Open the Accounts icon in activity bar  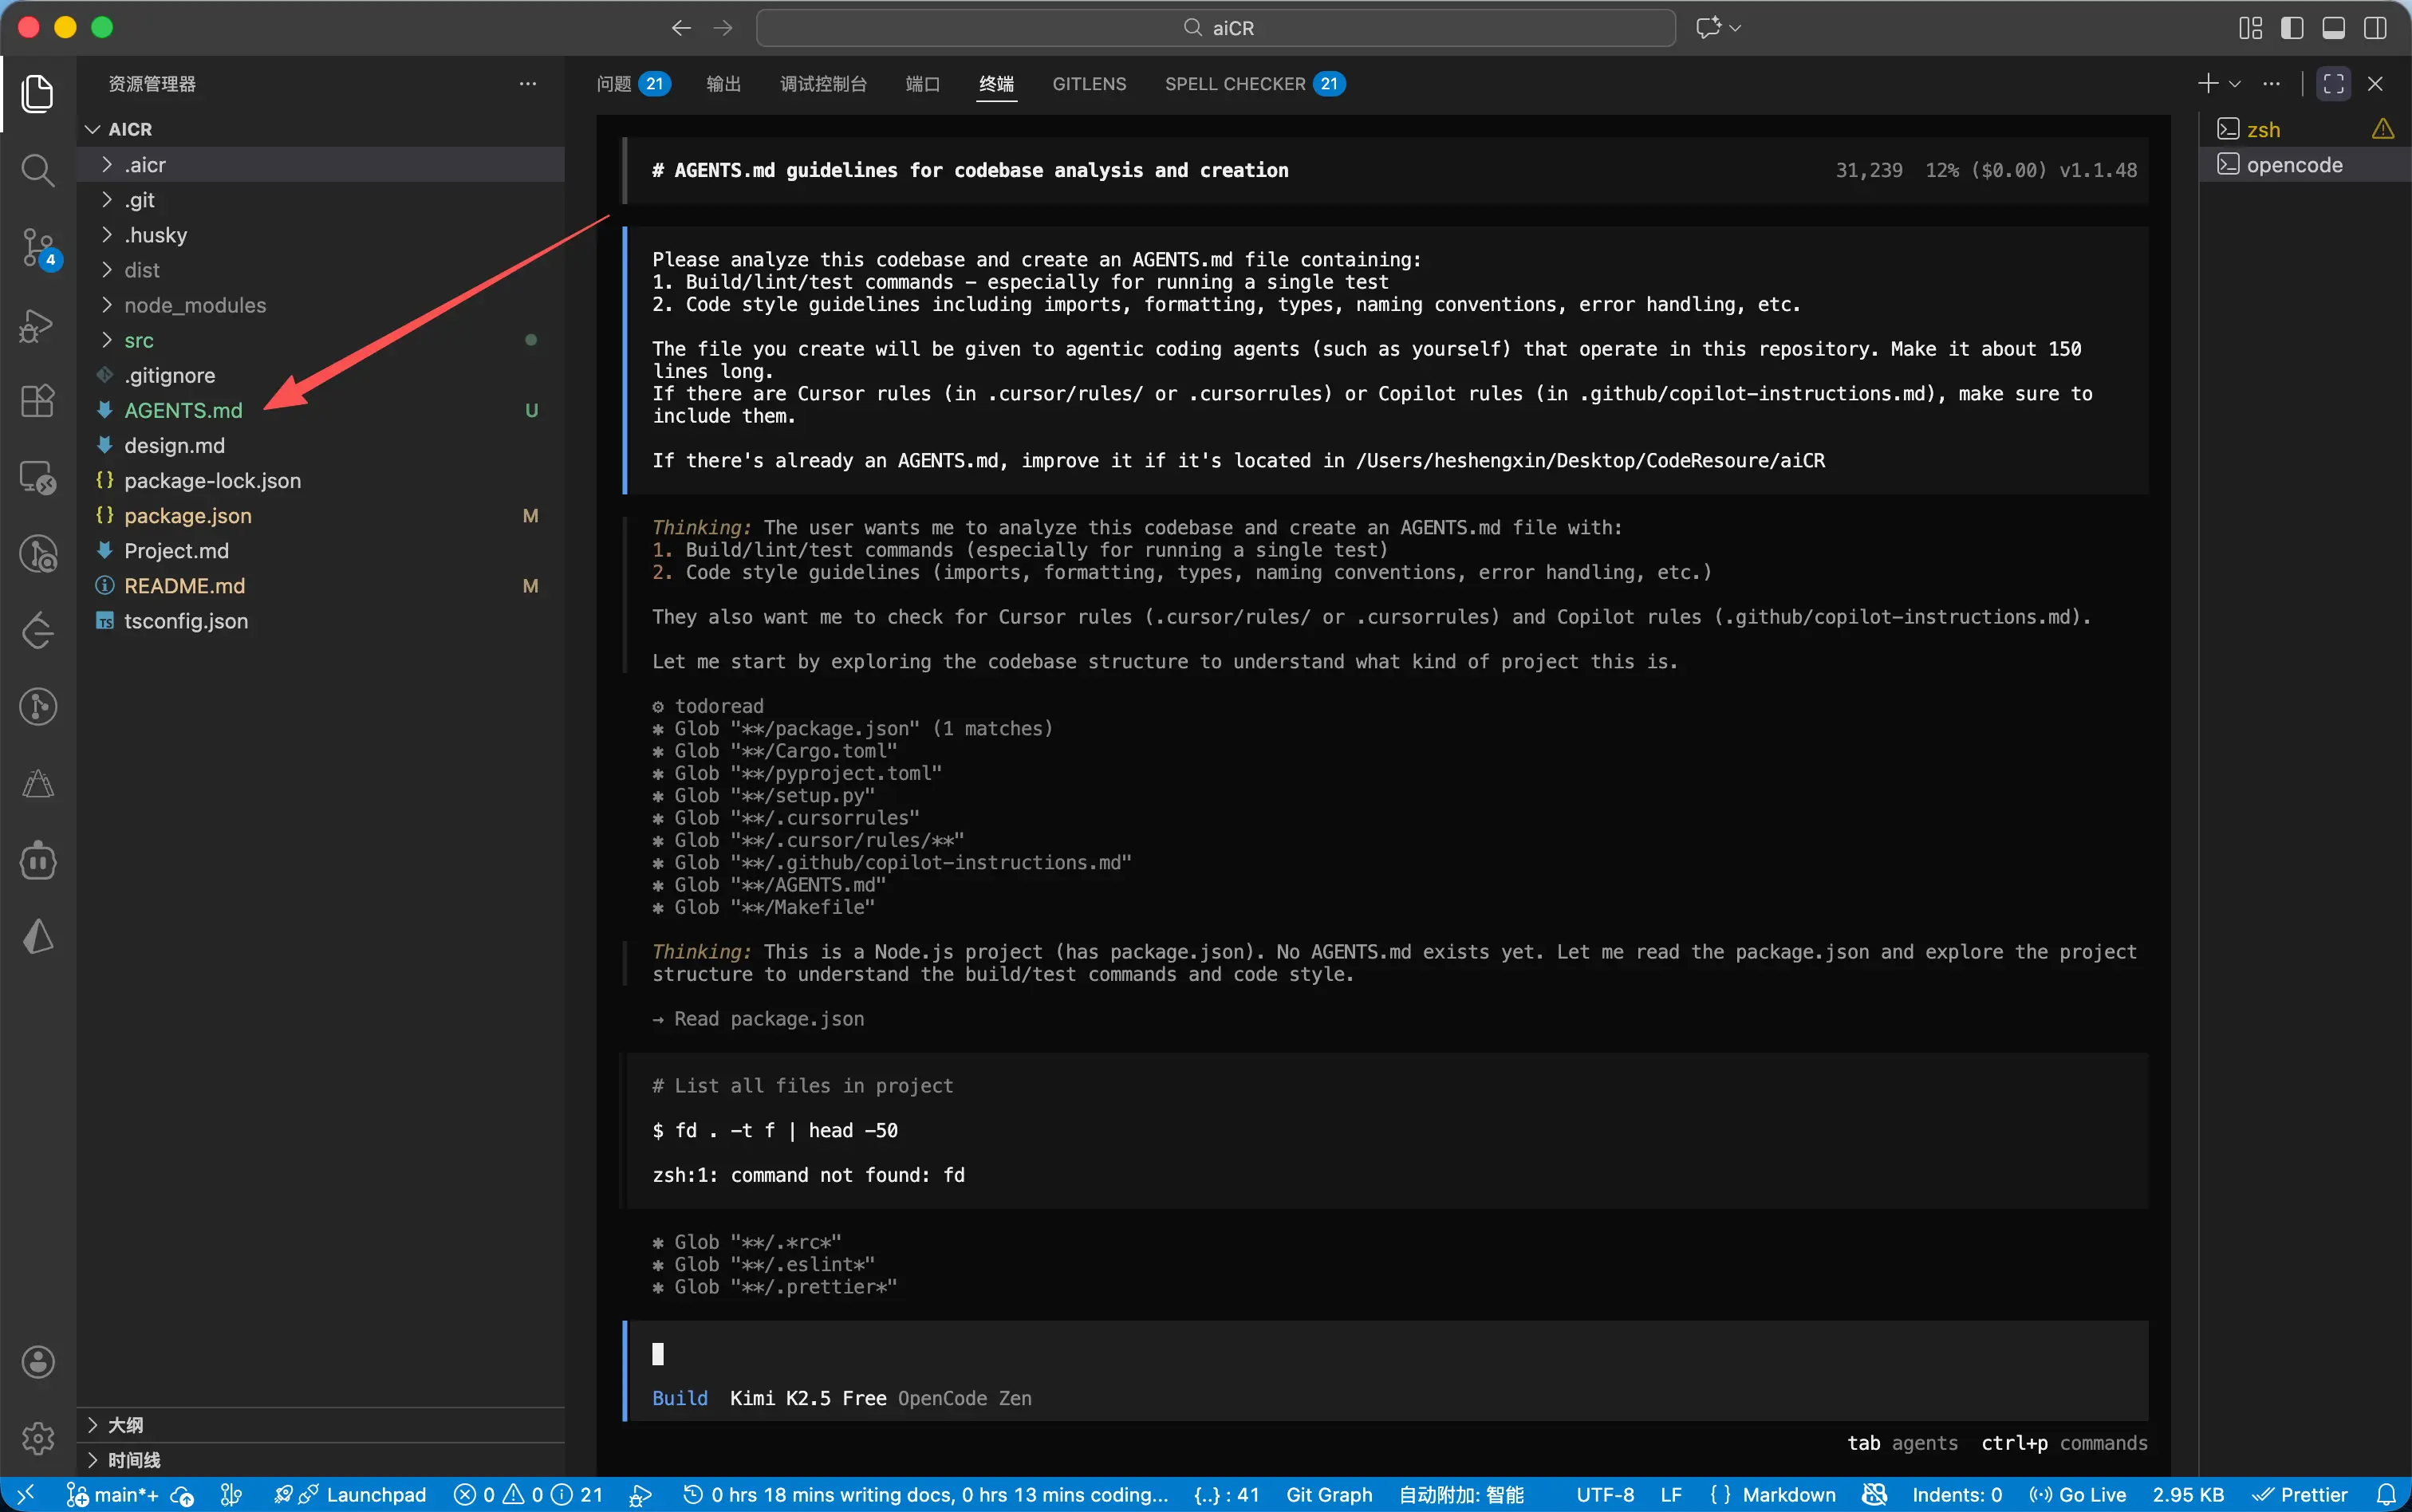[x=38, y=1362]
